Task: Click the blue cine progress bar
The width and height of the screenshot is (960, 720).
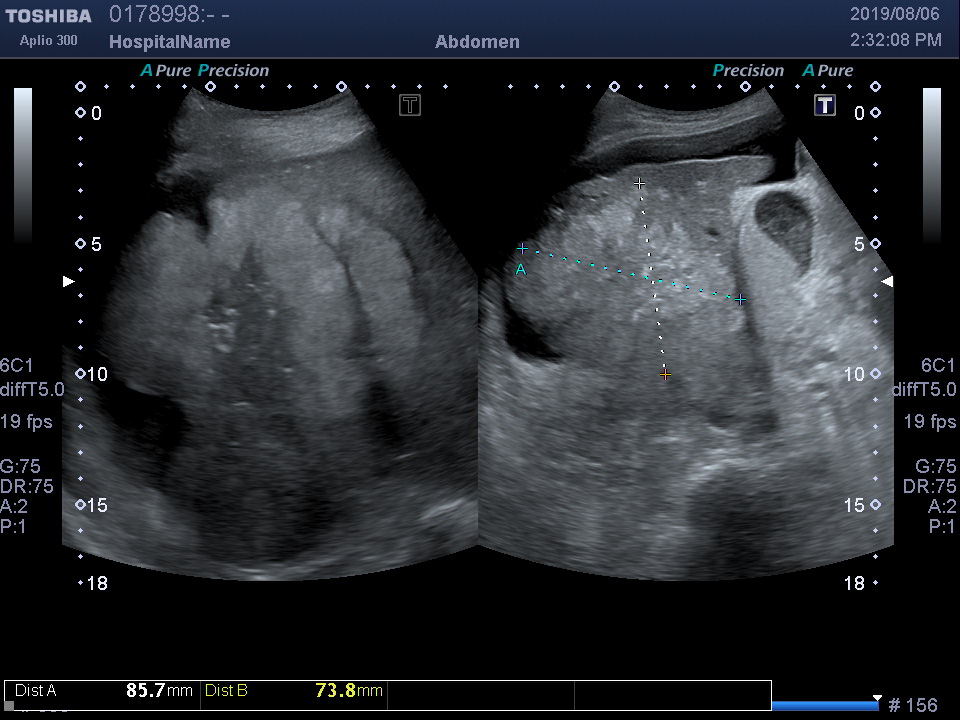Action: 825,706
